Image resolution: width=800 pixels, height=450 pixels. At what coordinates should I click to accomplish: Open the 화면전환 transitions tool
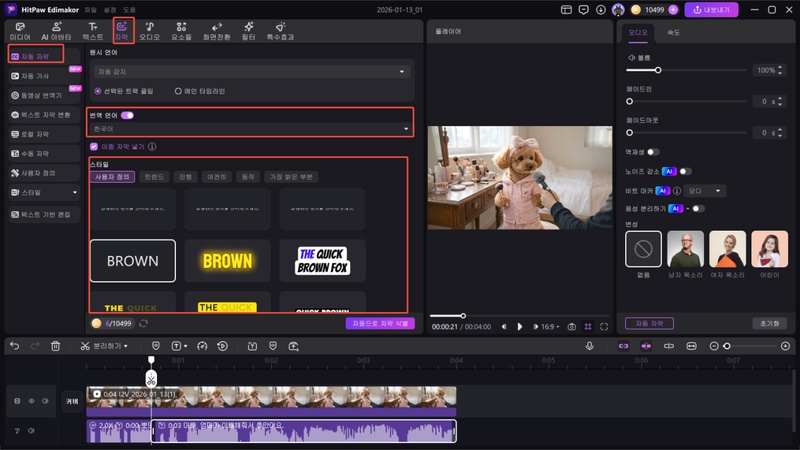click(217, 31)
